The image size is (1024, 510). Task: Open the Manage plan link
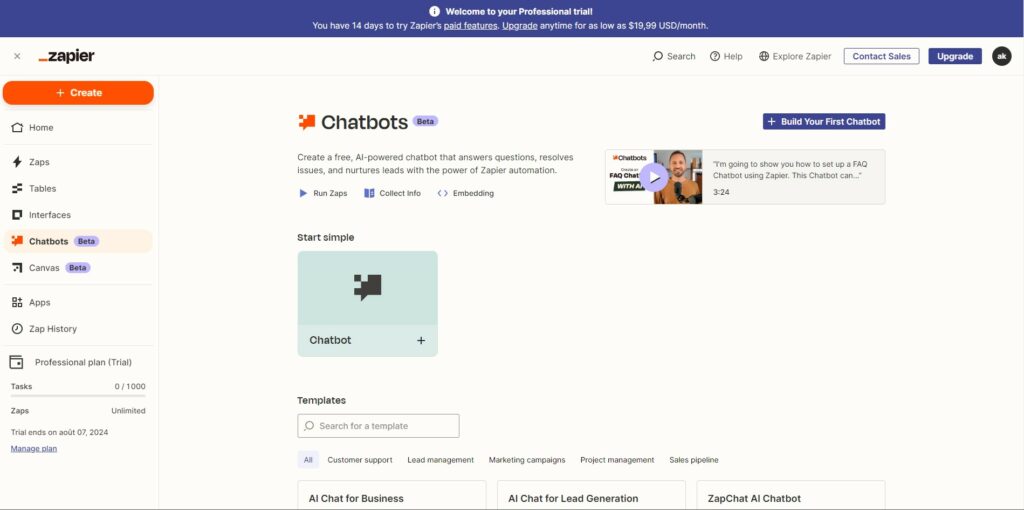[x=34, y=449]
